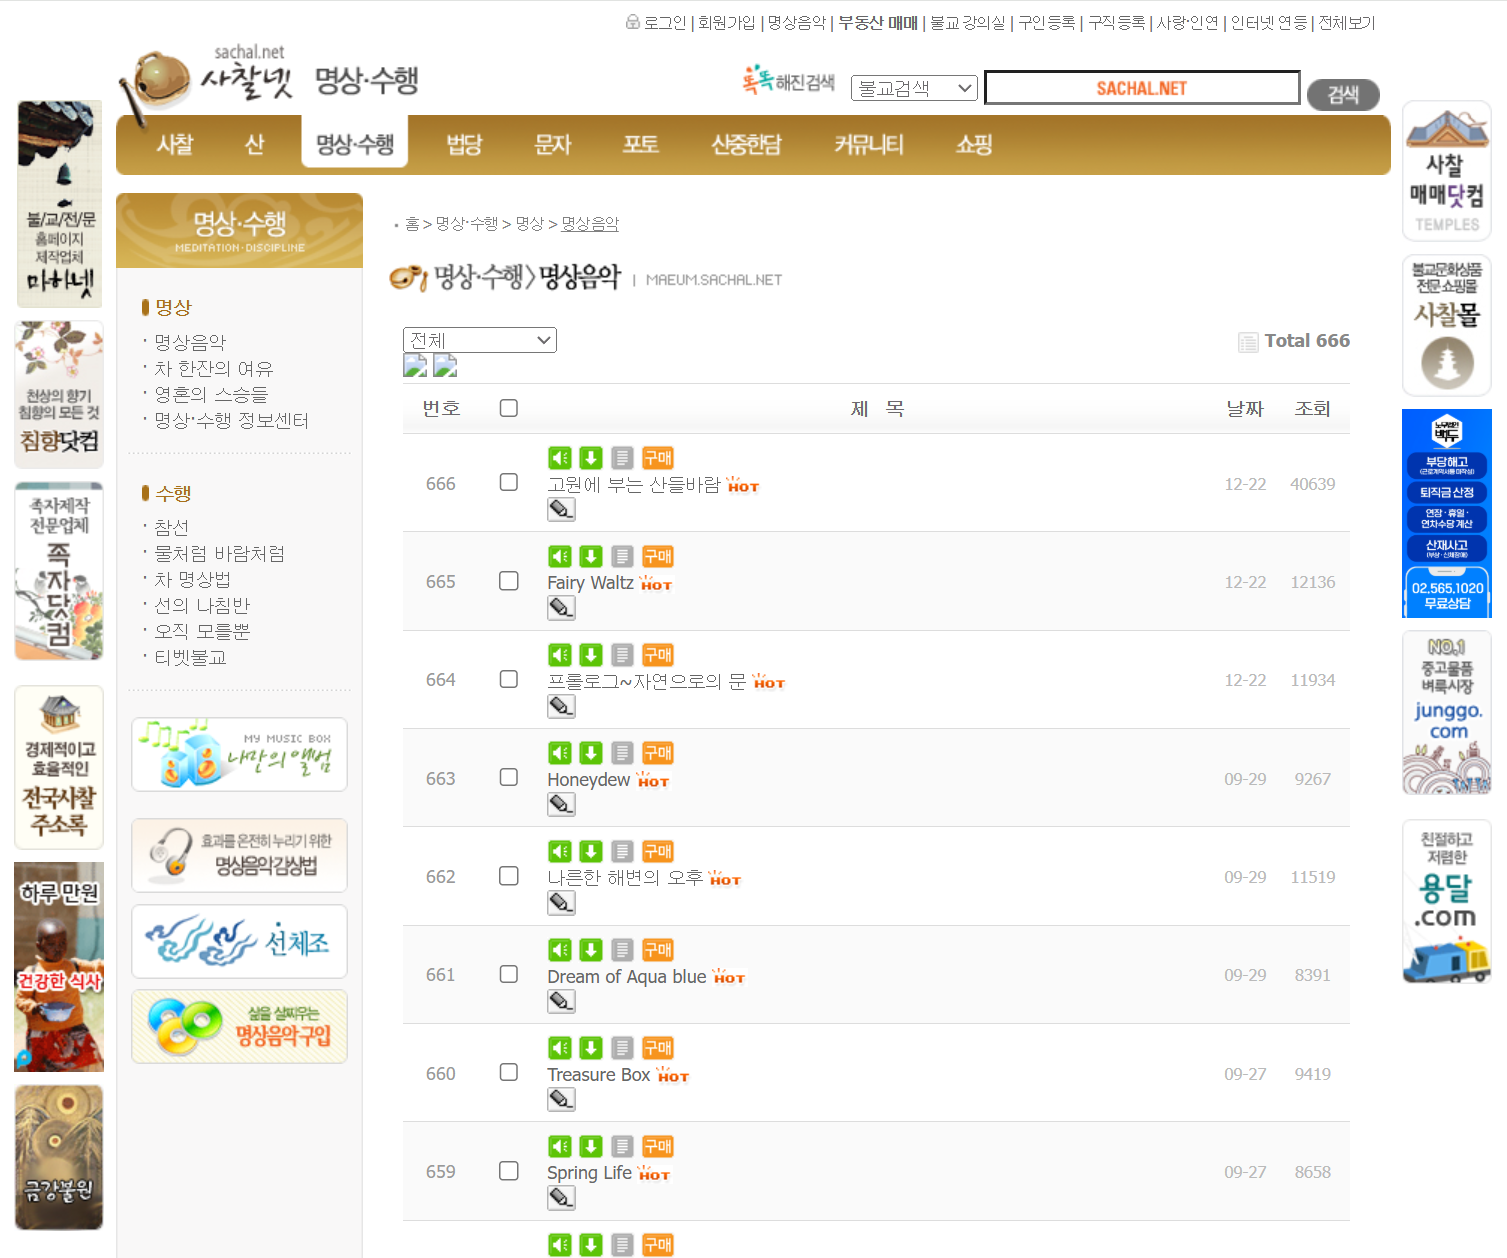Click the 로그인 login link at top
The image size is (1507, 1258).
pos(665,23)
